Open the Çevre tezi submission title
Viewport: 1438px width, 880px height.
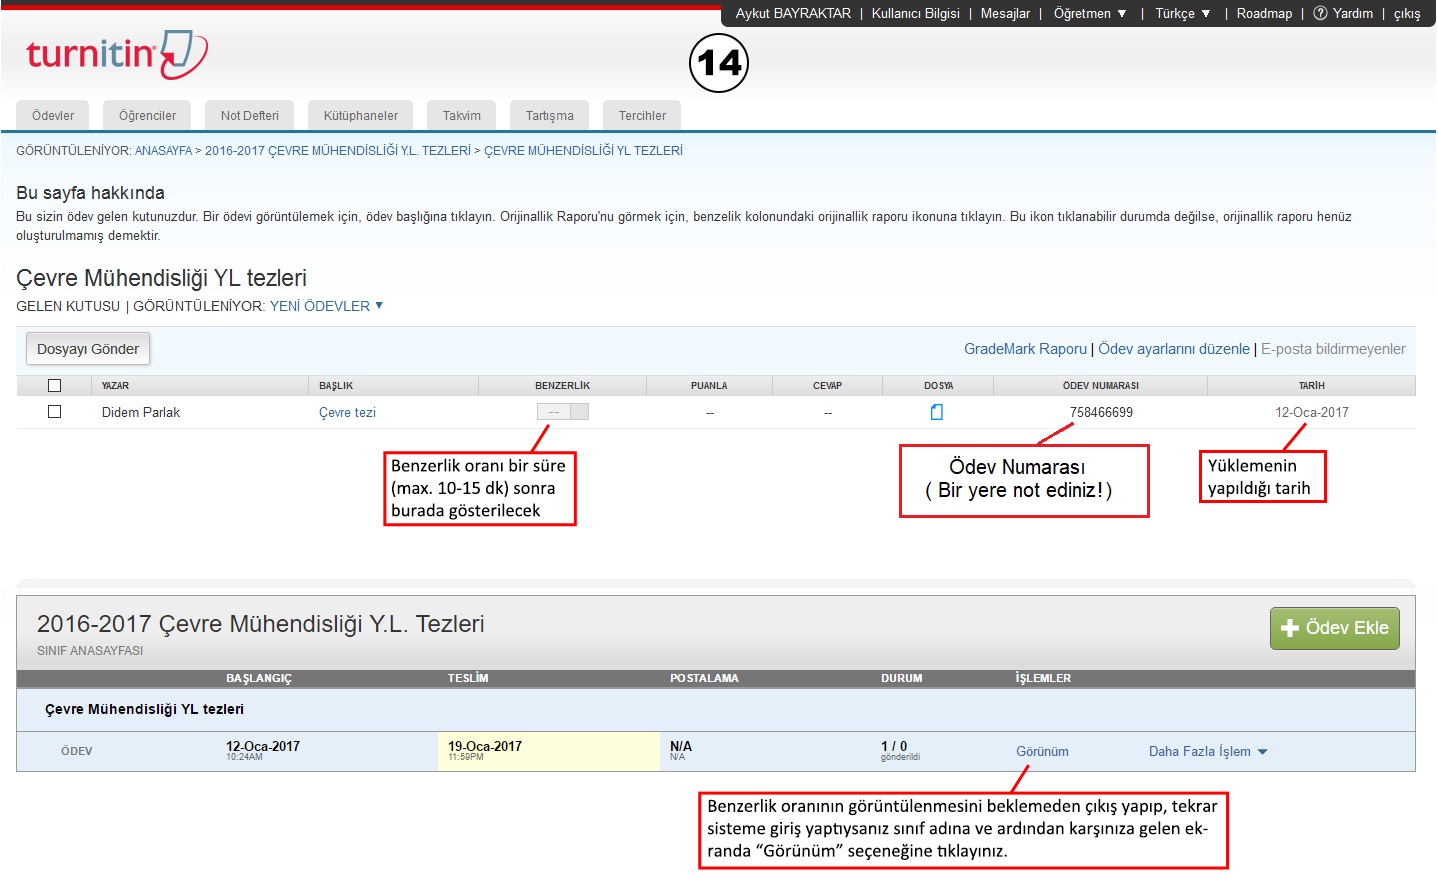click(347, 412)
